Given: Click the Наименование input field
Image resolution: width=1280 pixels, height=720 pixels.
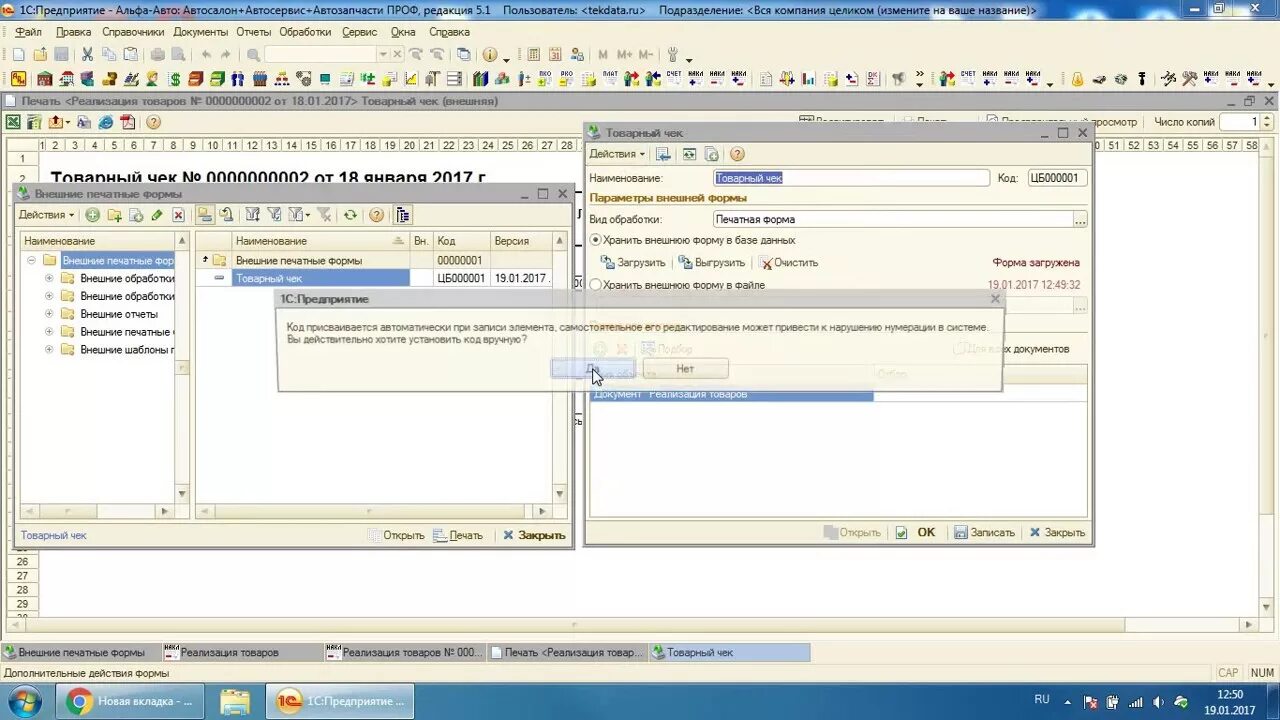Looking at the screenshot, I should click(x=851, y=178).
